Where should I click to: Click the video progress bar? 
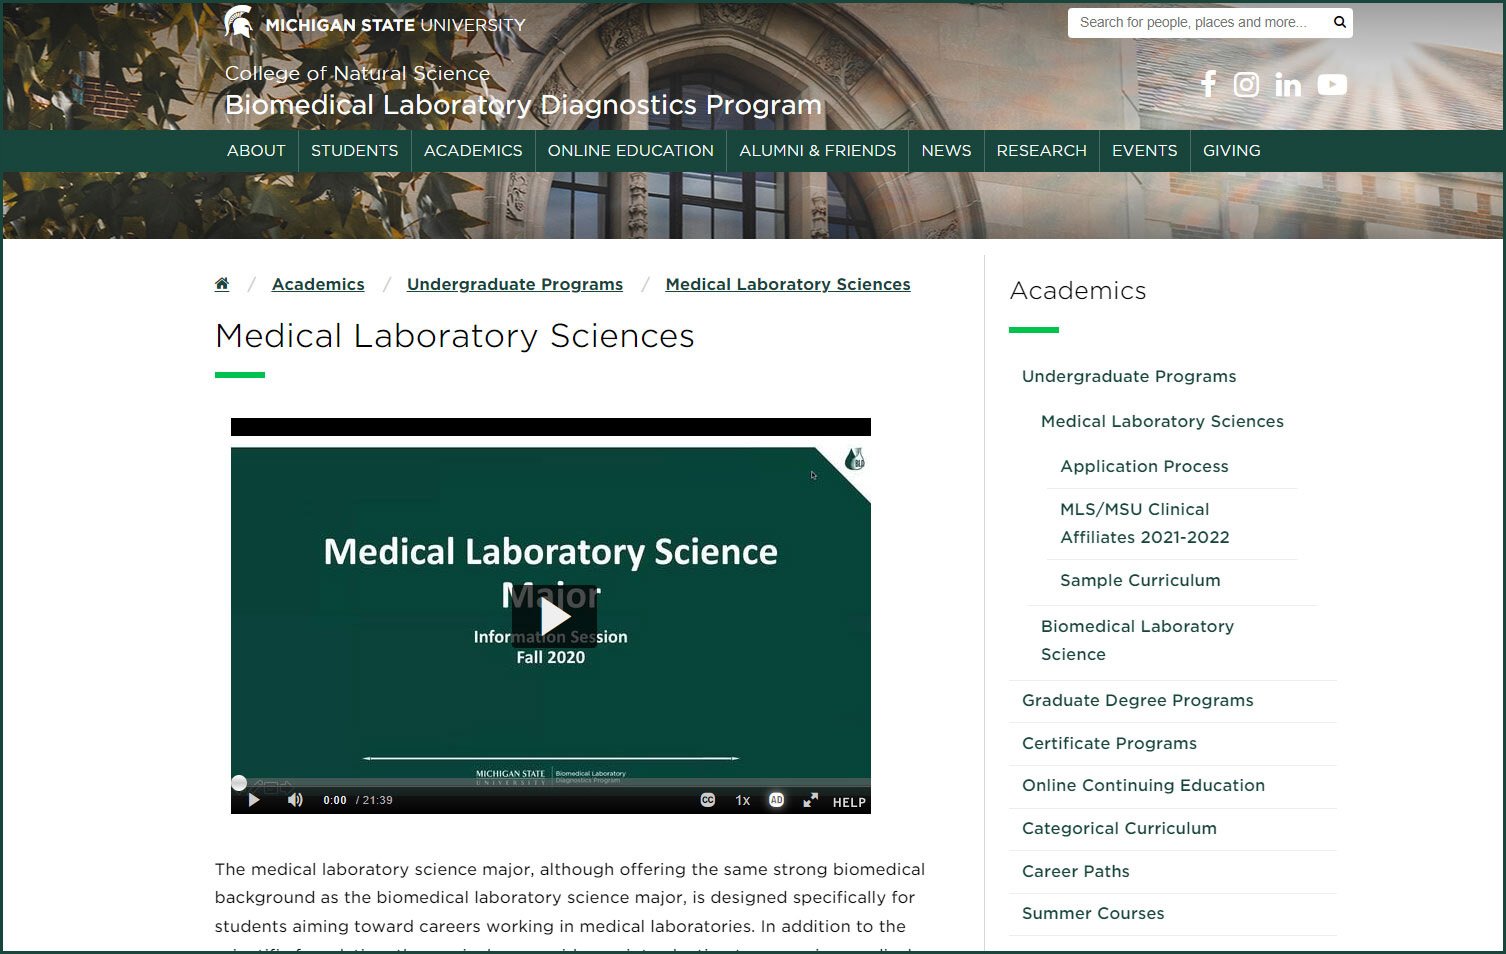[551, 782]
